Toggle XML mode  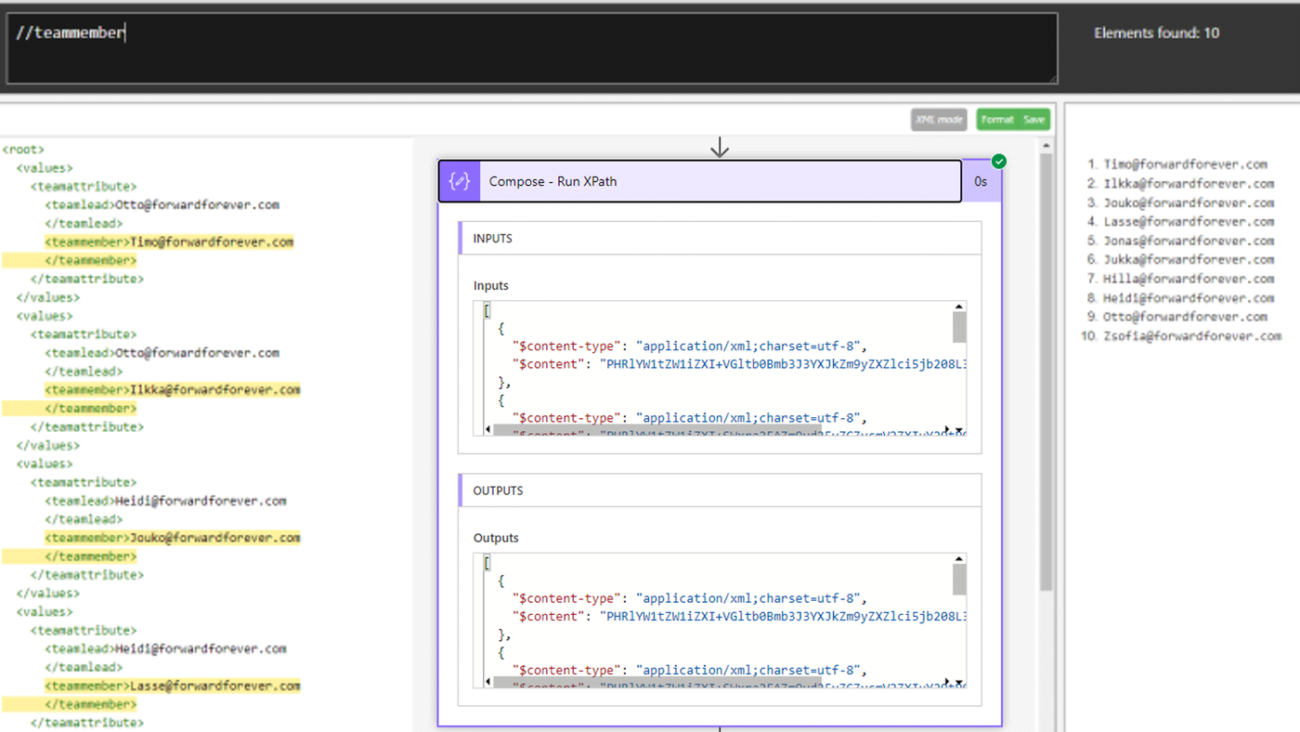click(938, 119)
